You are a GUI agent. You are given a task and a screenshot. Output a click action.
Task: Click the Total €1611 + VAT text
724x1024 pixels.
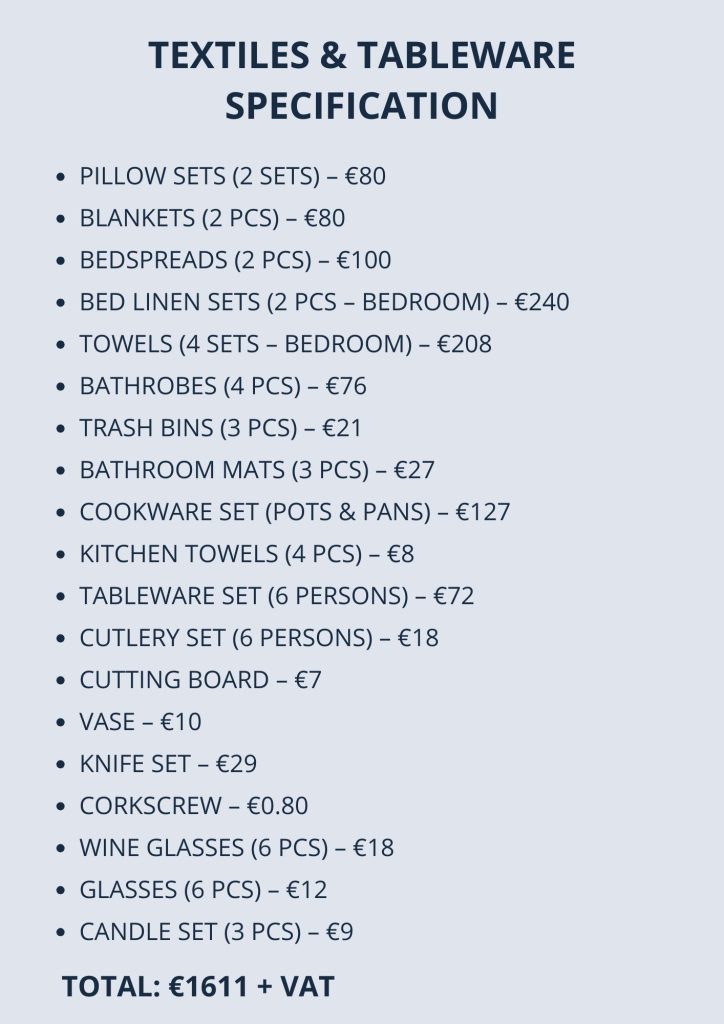pos(198,987)
